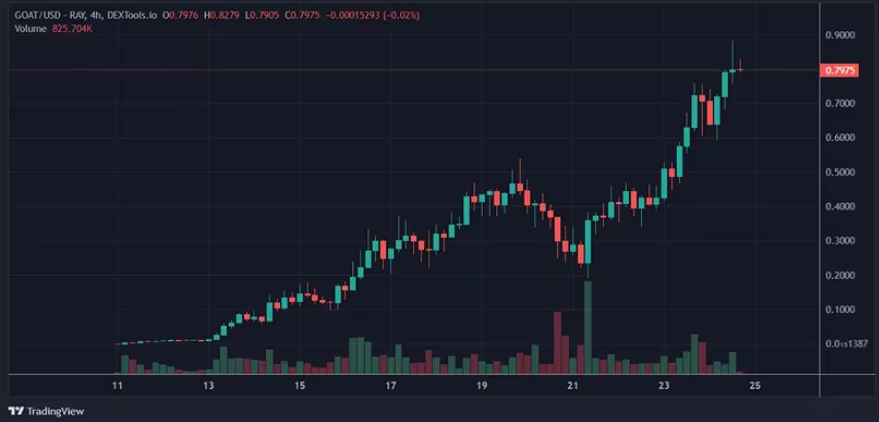Click the C0.7975 close value in legend

302,15
